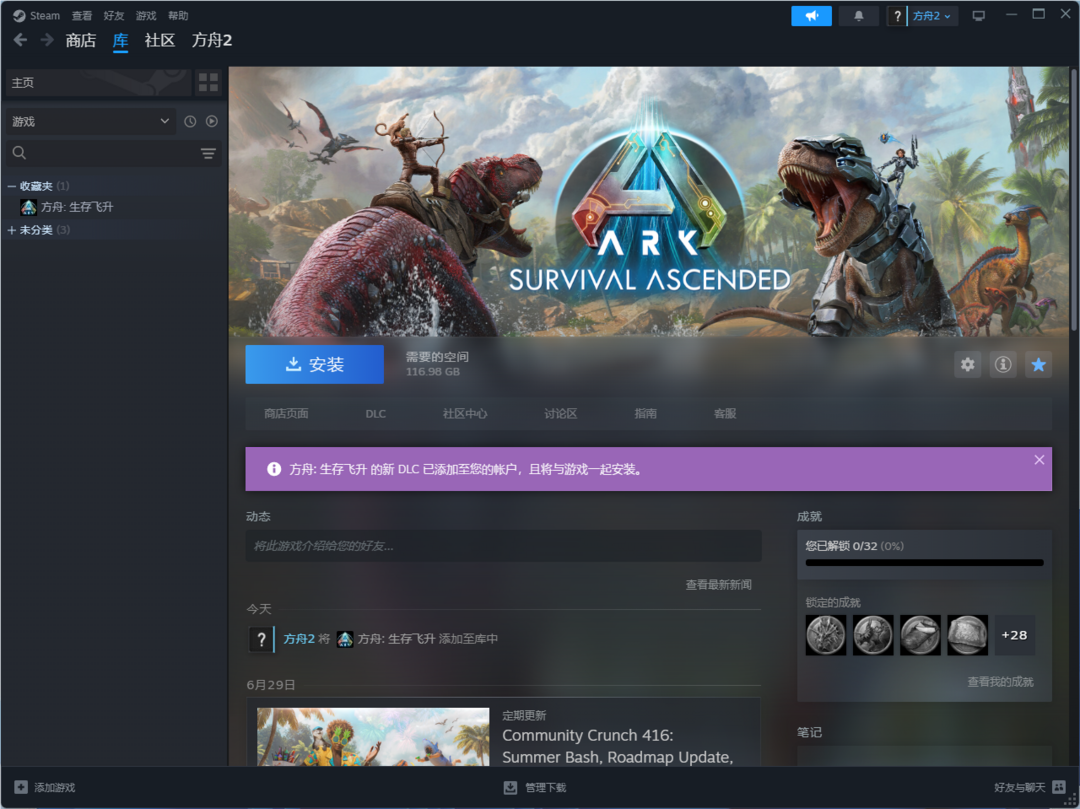This screenshot has width=1080, height=809.
Task: Collapse the 收藏夹 category
Action: [12, 186]
